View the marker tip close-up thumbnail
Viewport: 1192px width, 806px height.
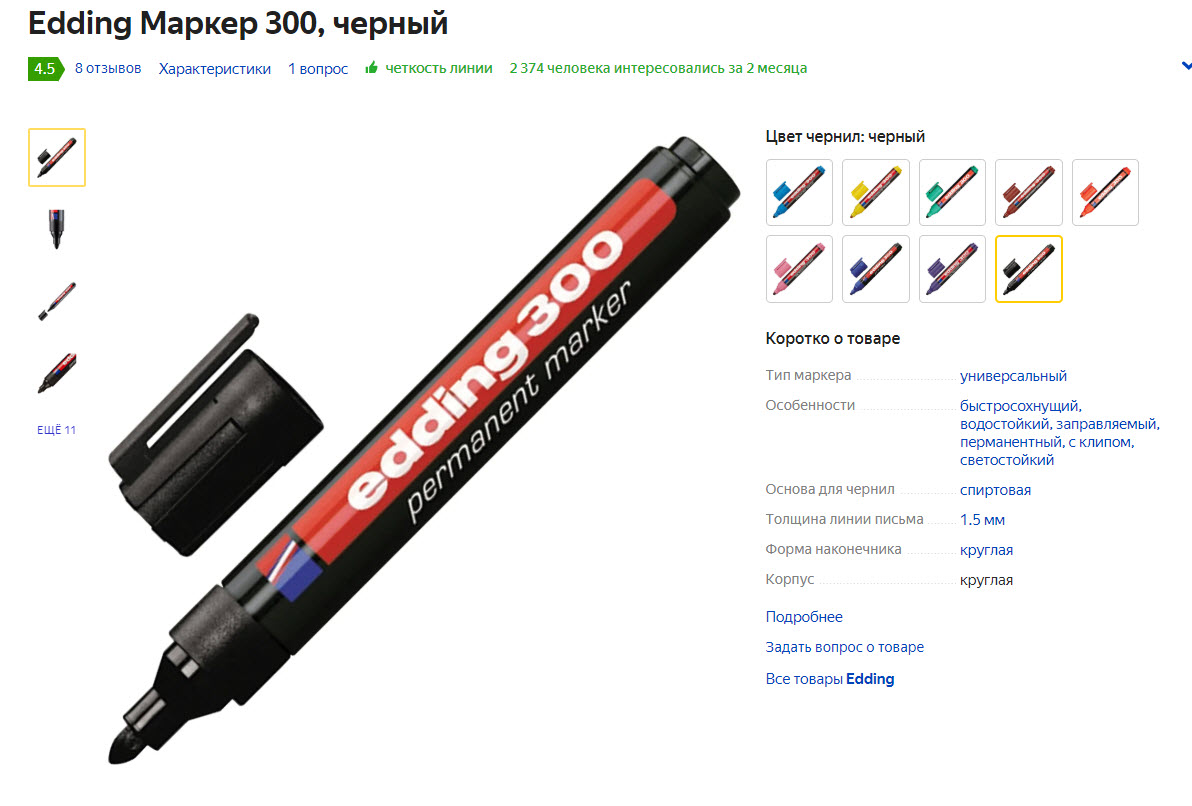point(57,229)
